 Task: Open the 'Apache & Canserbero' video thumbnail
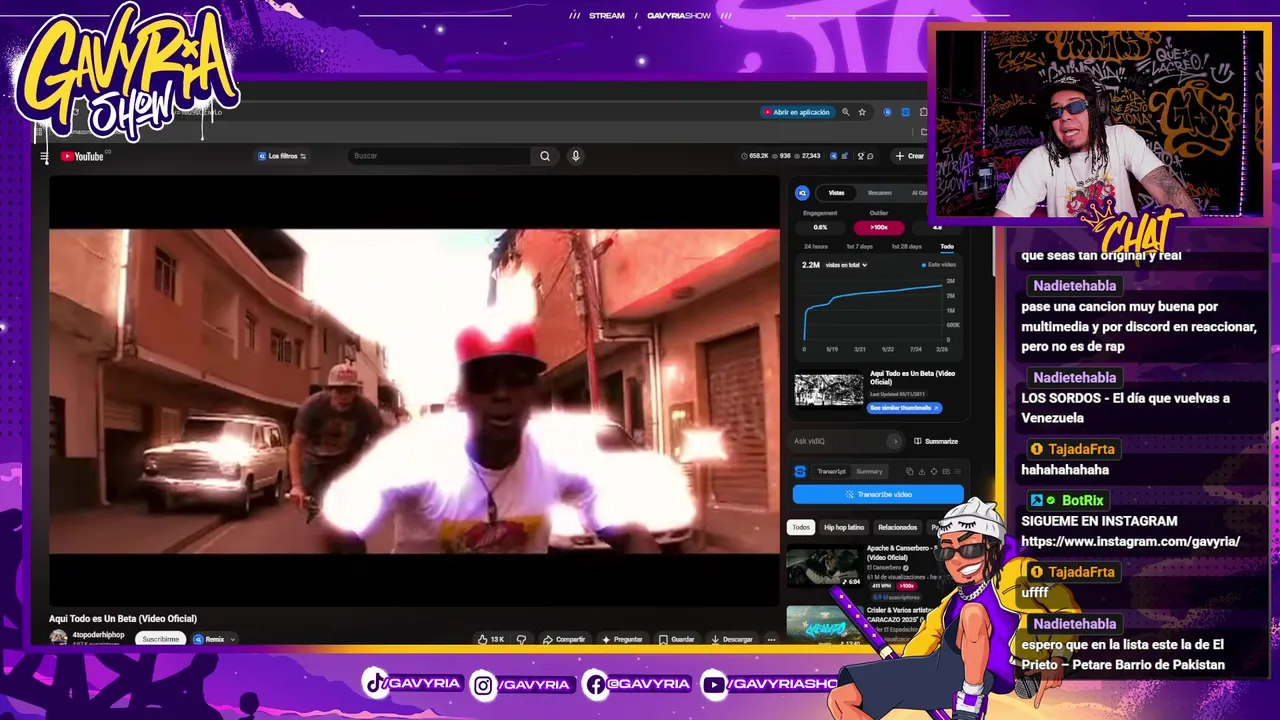[823, 568]
